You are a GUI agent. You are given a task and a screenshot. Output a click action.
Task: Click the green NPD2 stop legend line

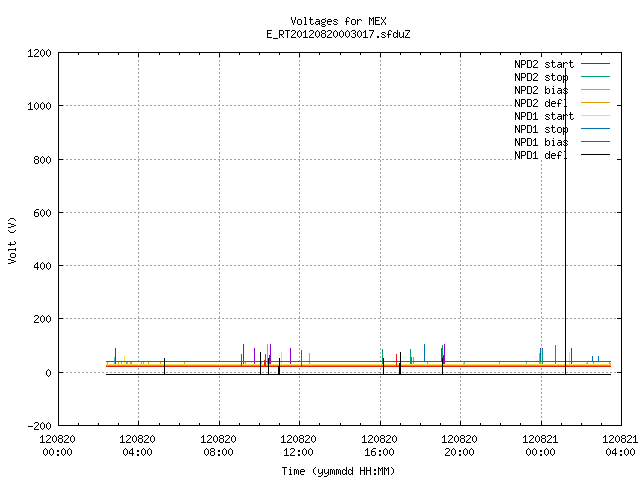point(596,76)
